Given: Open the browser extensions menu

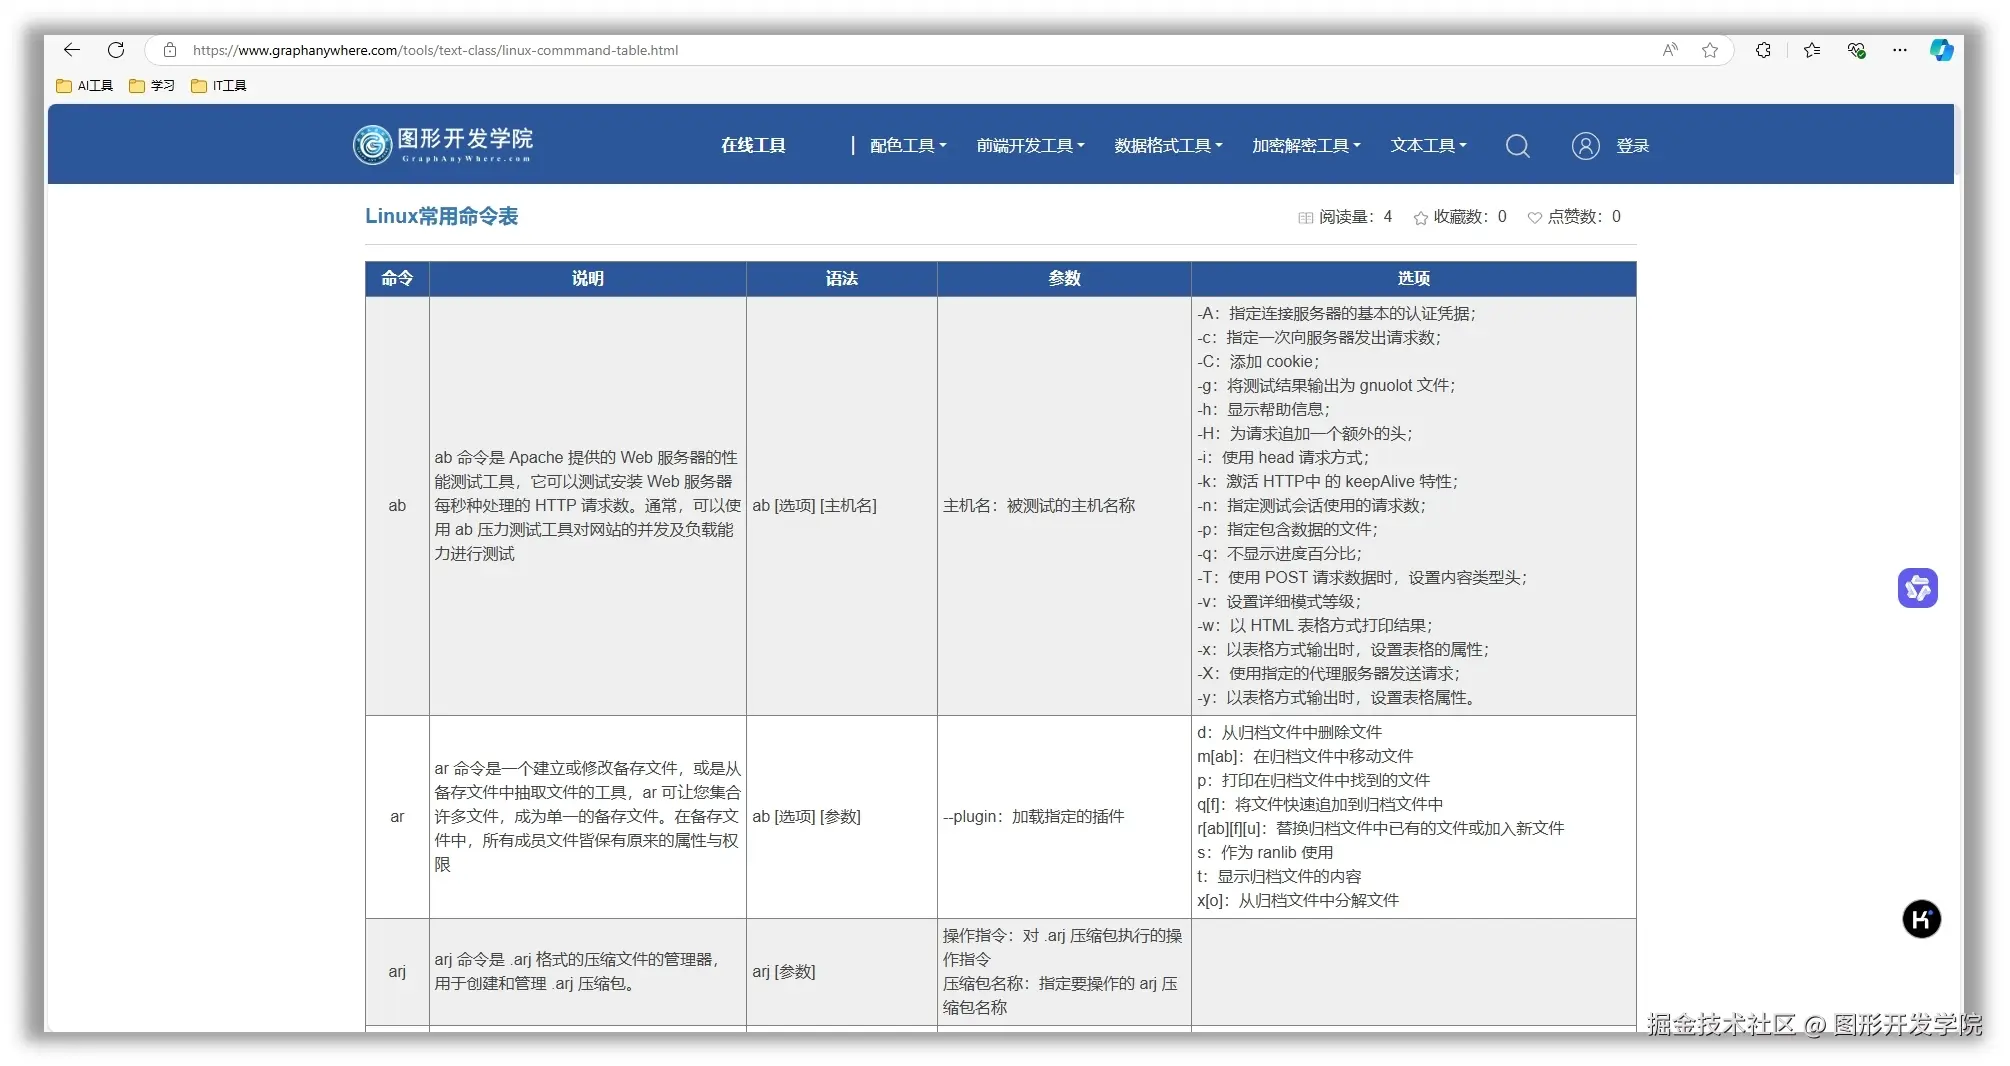Looking at the screenshot, I should pos(1763,50).
